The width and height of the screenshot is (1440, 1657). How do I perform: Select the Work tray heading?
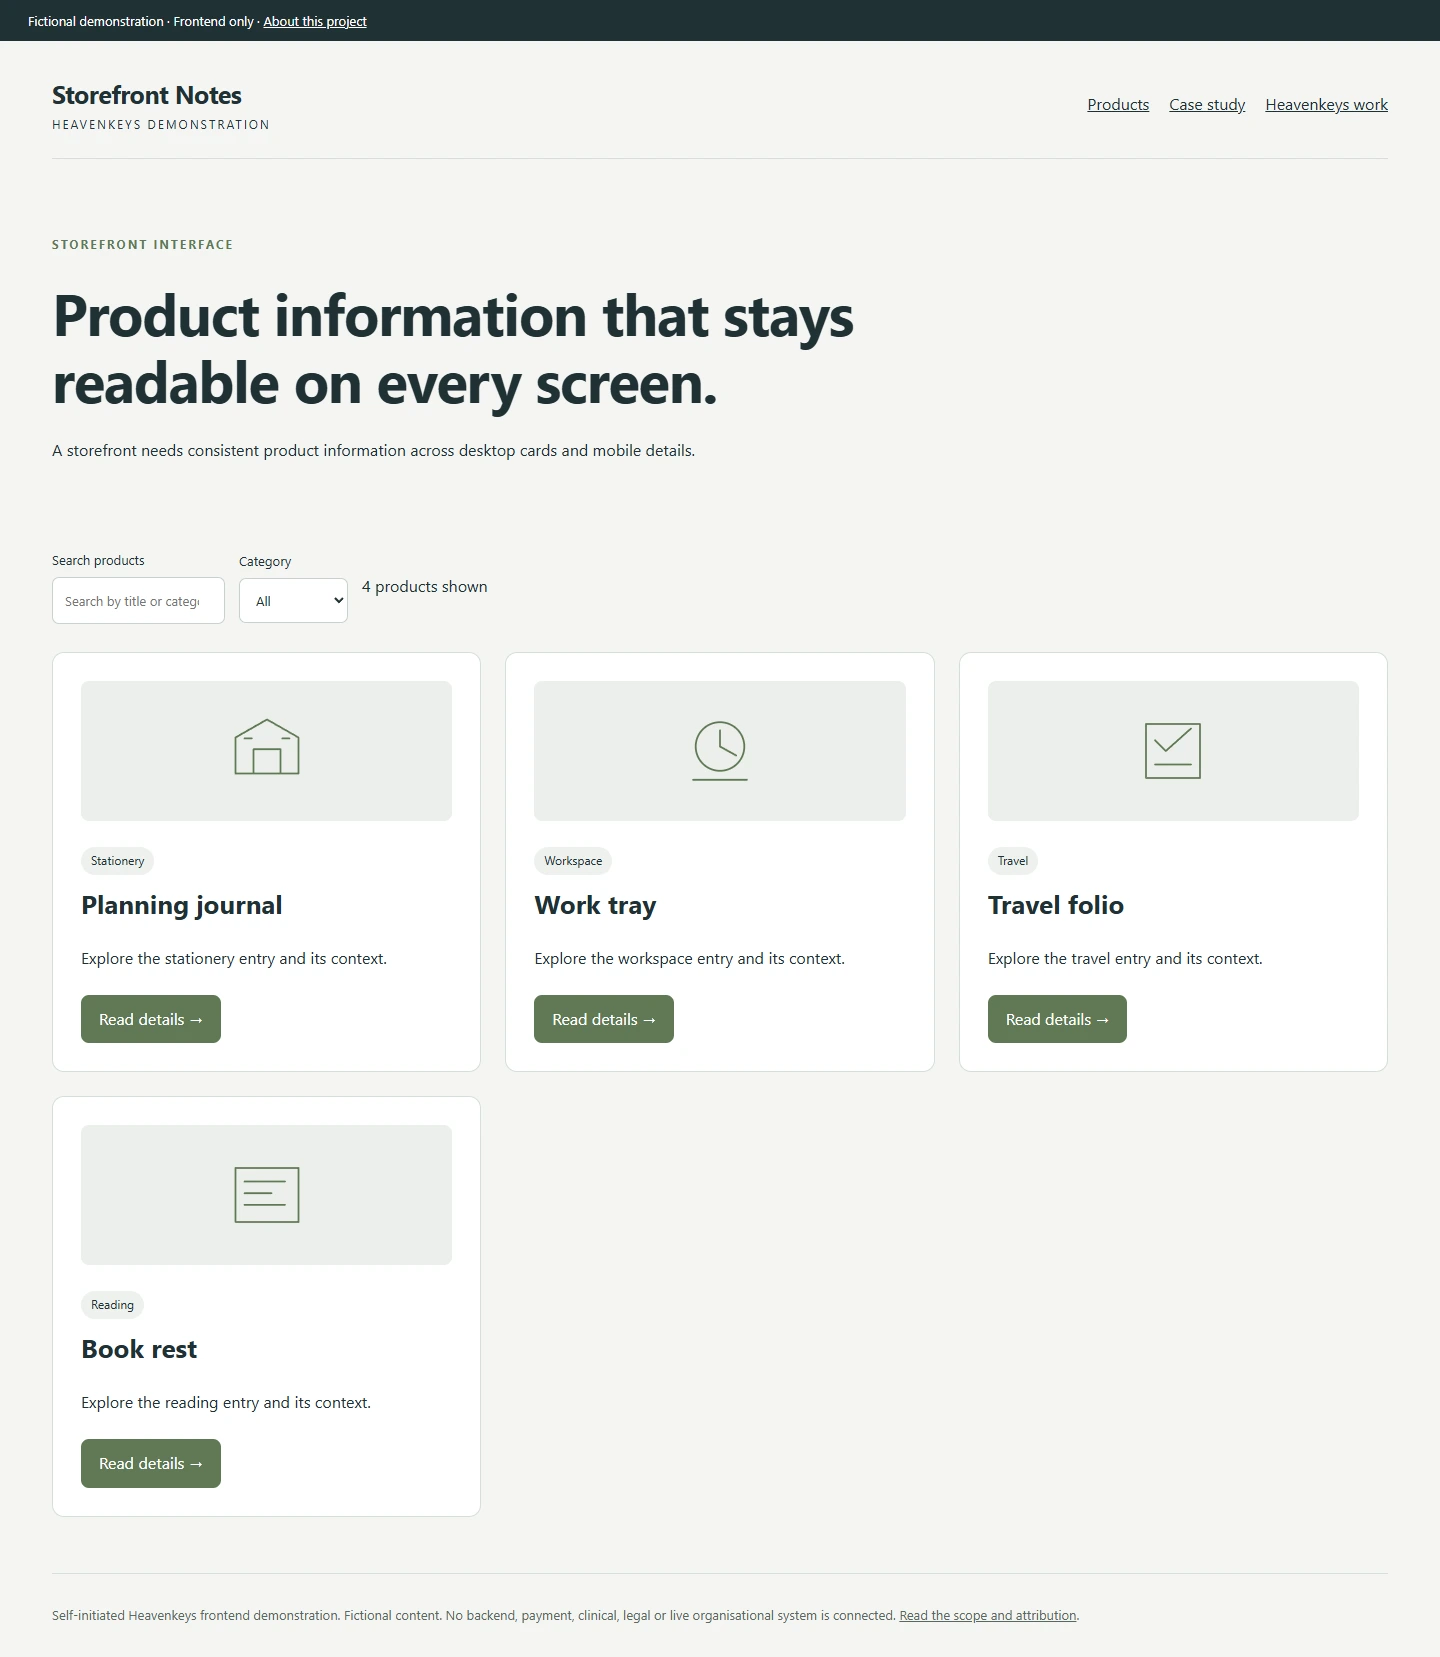click(x=595, y=905)
